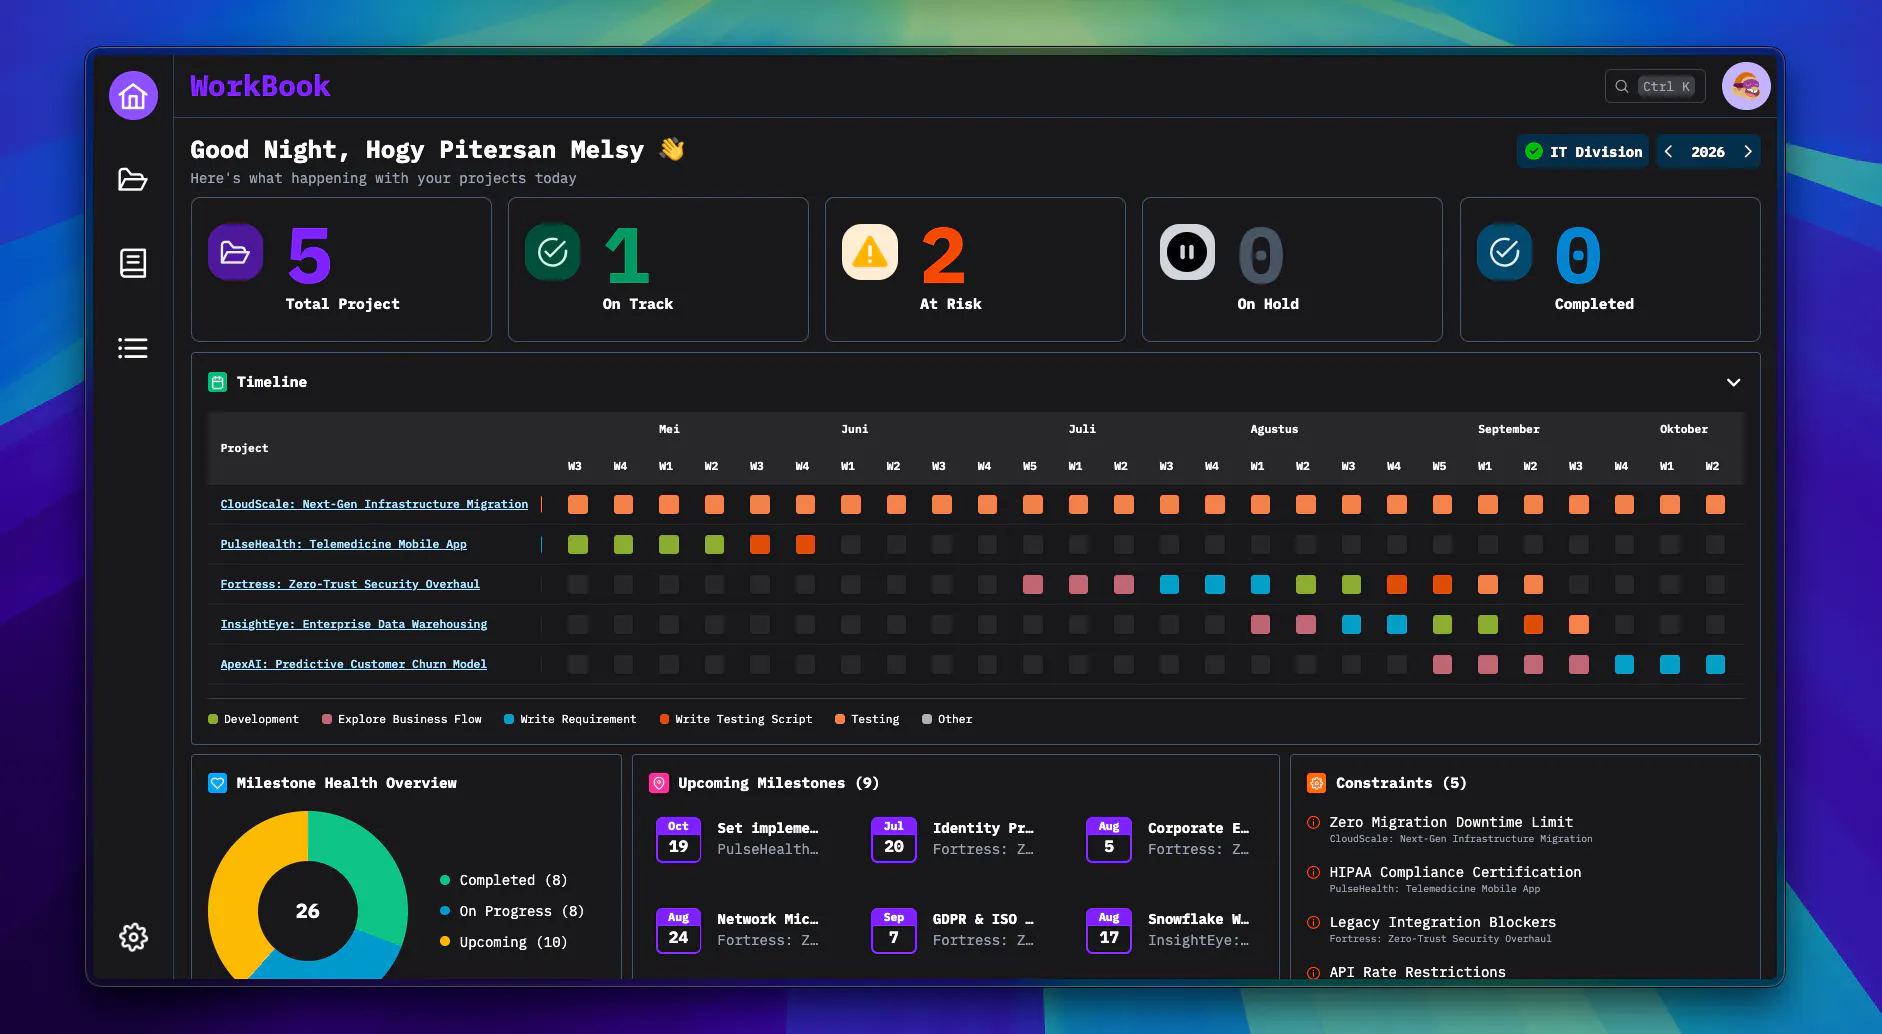Screen dimensions: 1882x1034
Task: Click the Ctrl K search field
Action: pos(1655,87)
